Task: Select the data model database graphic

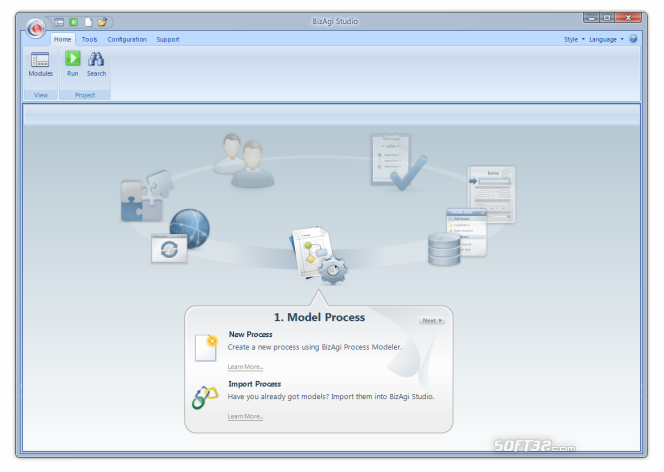Action: pos(457,237)
